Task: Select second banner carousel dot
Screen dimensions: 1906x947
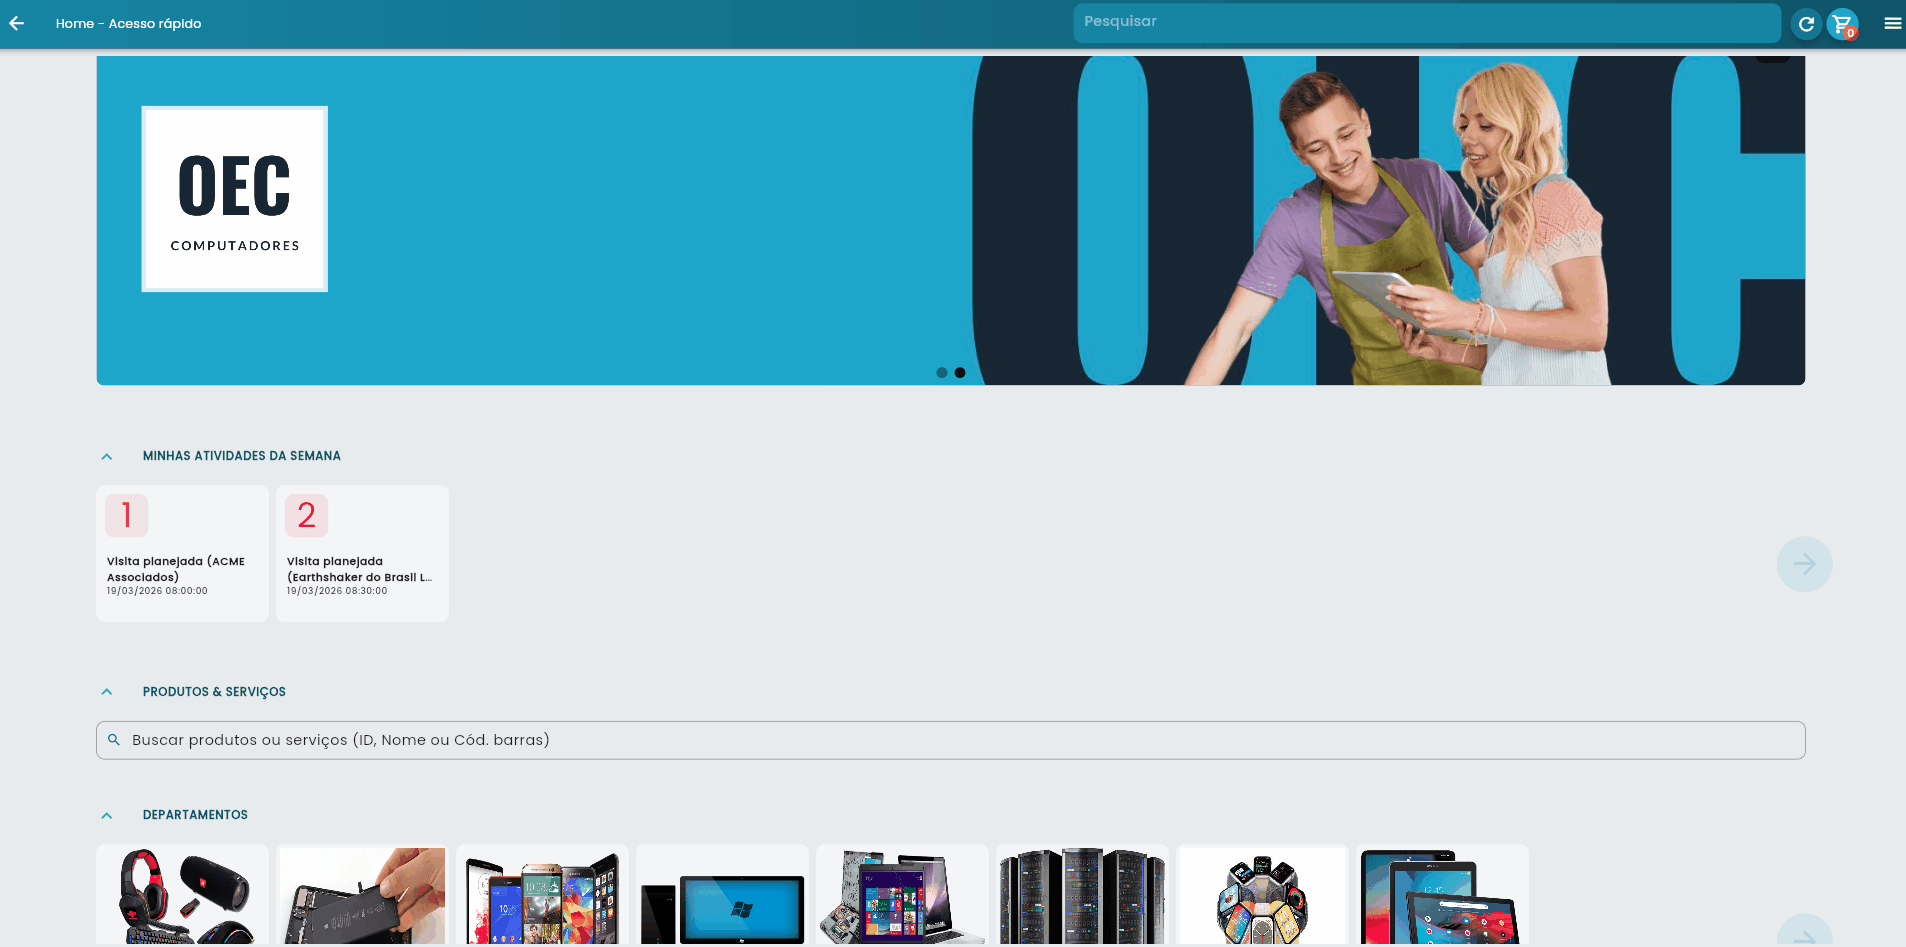Action: click(960, 372)
